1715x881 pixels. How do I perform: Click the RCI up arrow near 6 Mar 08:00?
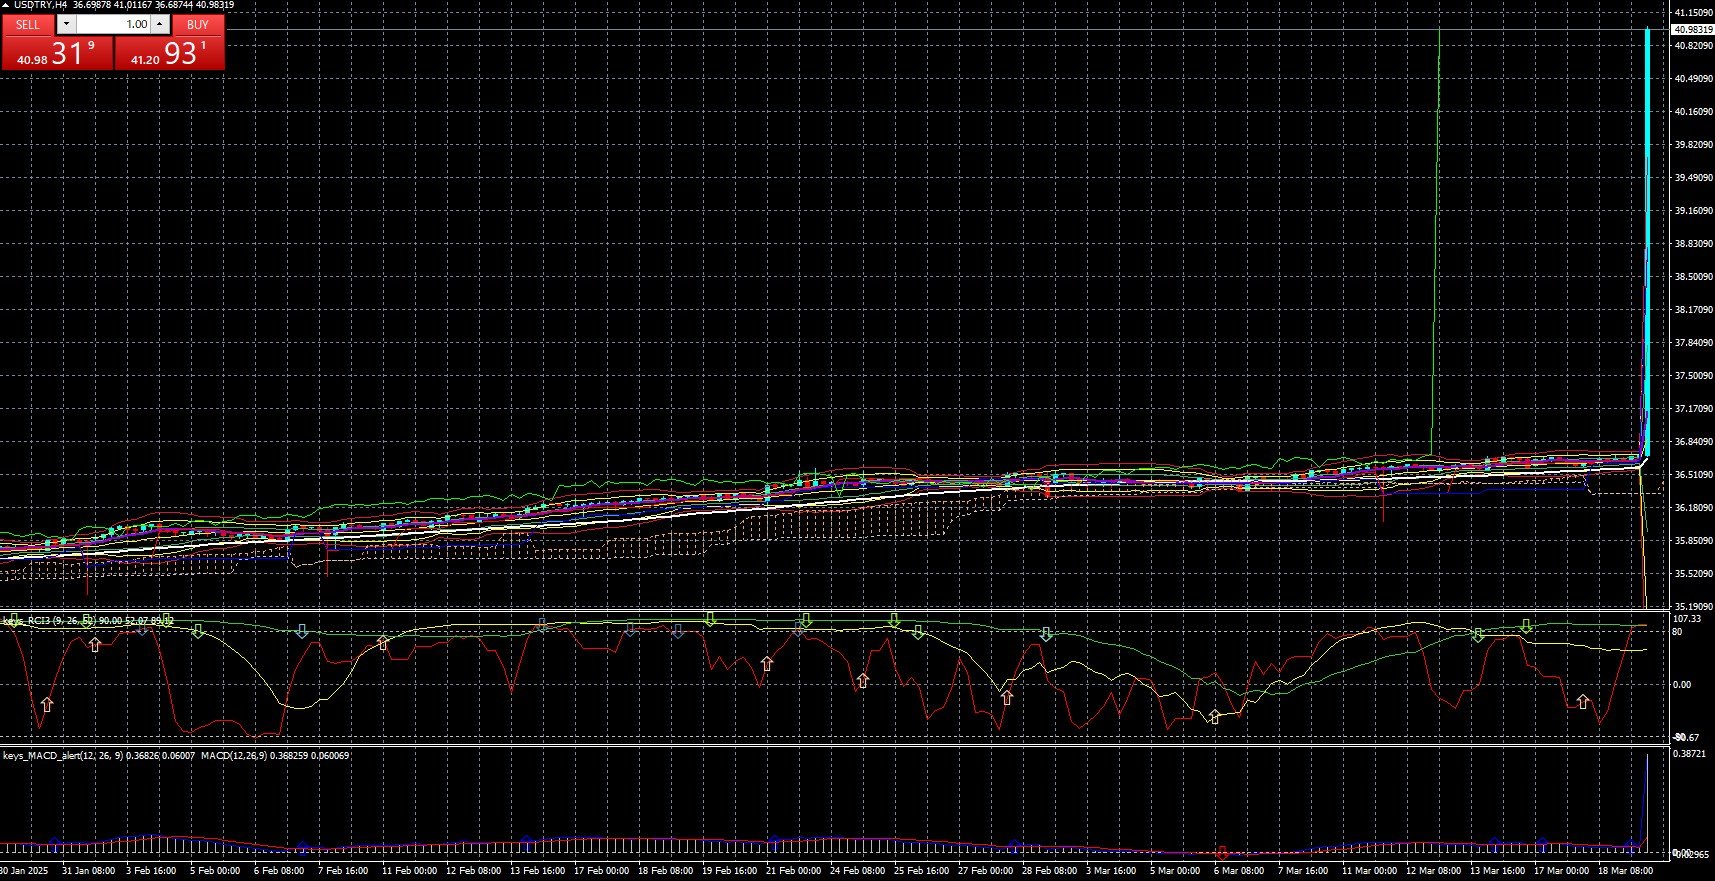point(1214,716)
